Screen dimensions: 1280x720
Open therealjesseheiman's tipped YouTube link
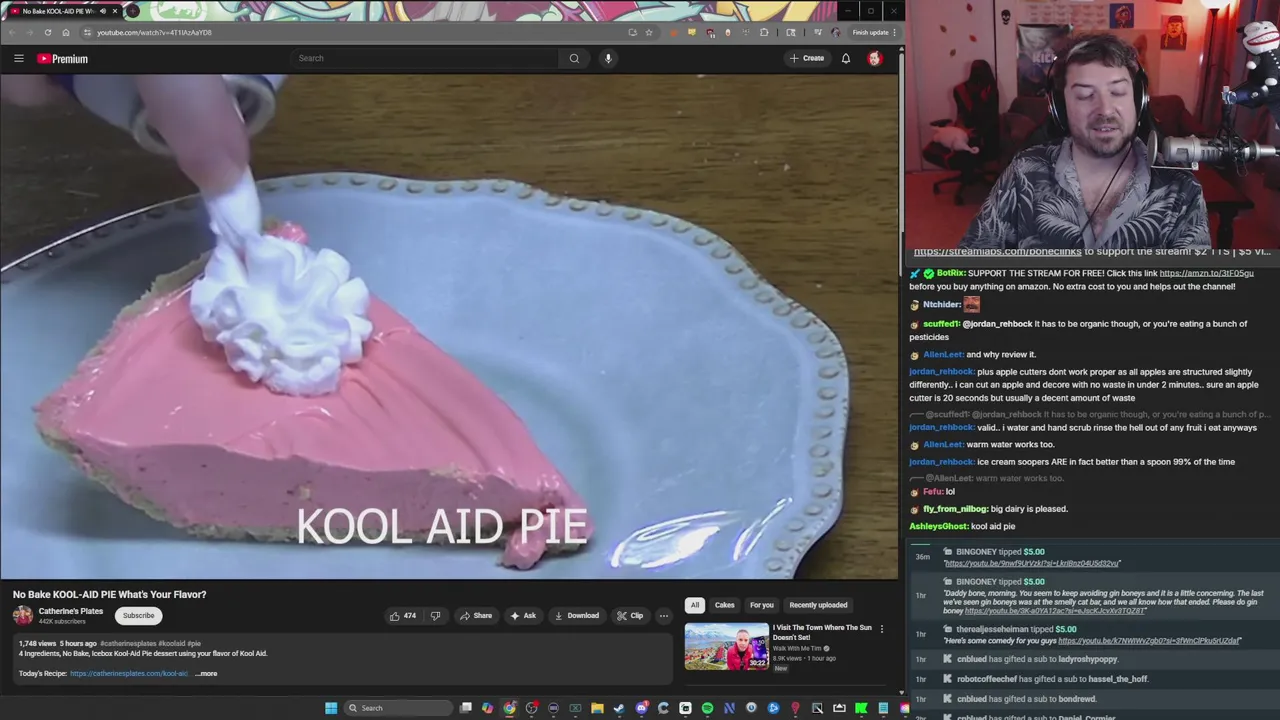[1150, 641]
